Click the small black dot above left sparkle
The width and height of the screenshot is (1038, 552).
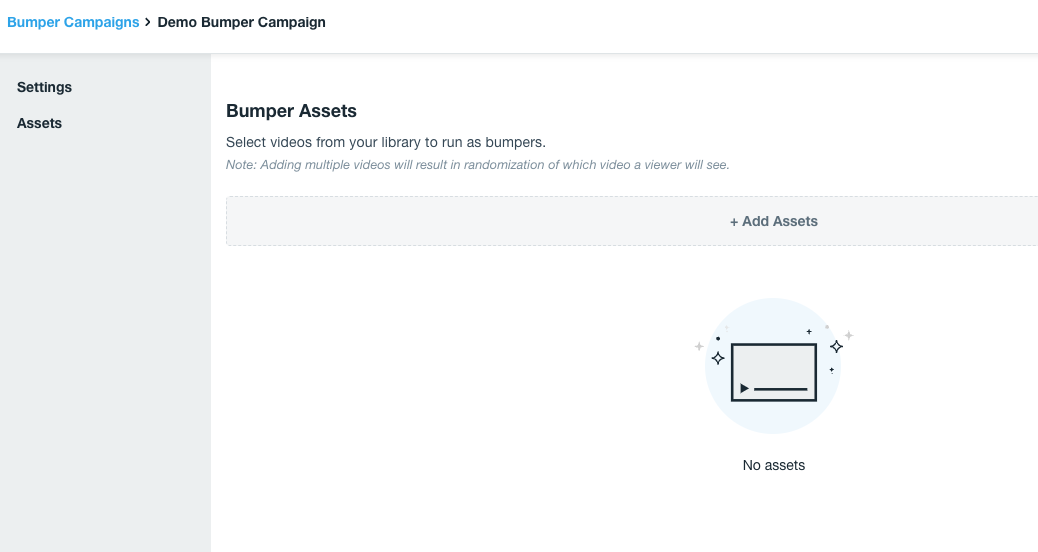(x=718, y=338)
